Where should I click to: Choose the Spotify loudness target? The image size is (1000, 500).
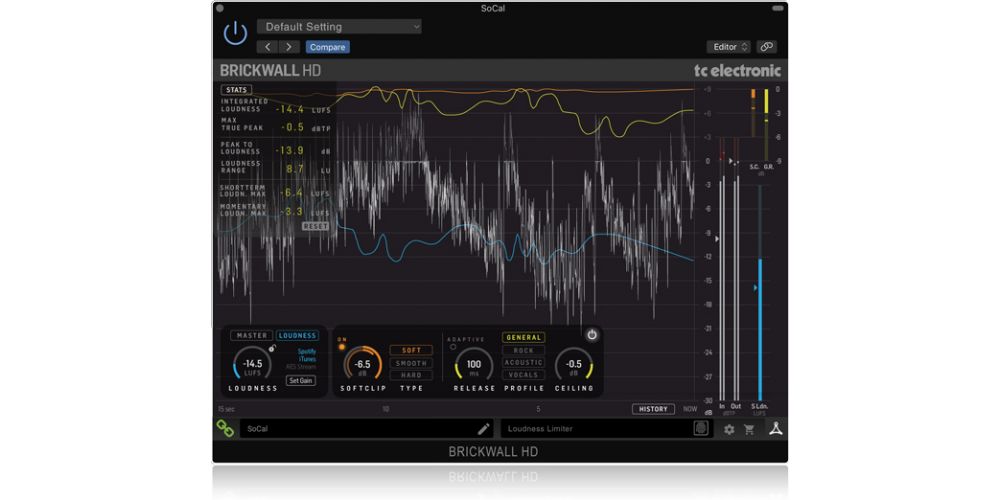[x=307, y=351]
